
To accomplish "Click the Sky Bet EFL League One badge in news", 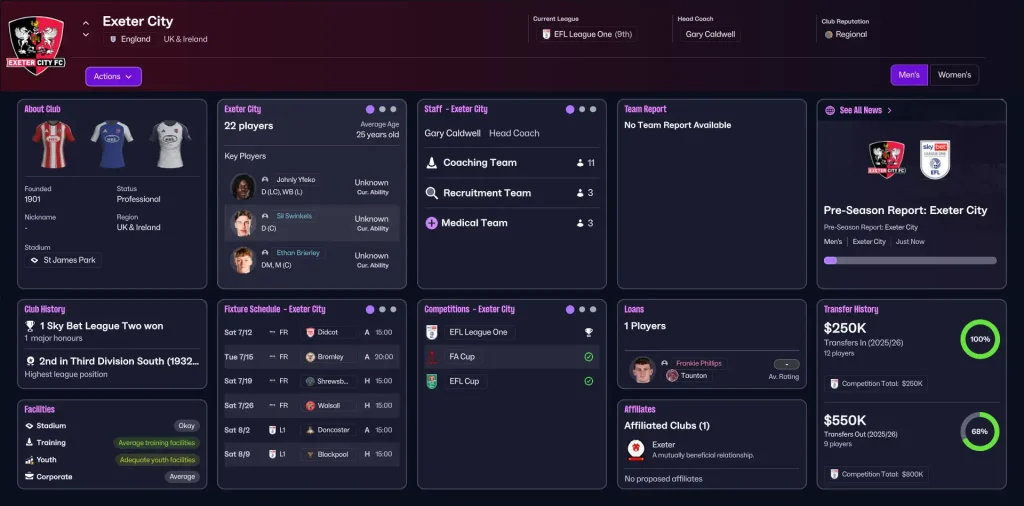I will [935, 159].
